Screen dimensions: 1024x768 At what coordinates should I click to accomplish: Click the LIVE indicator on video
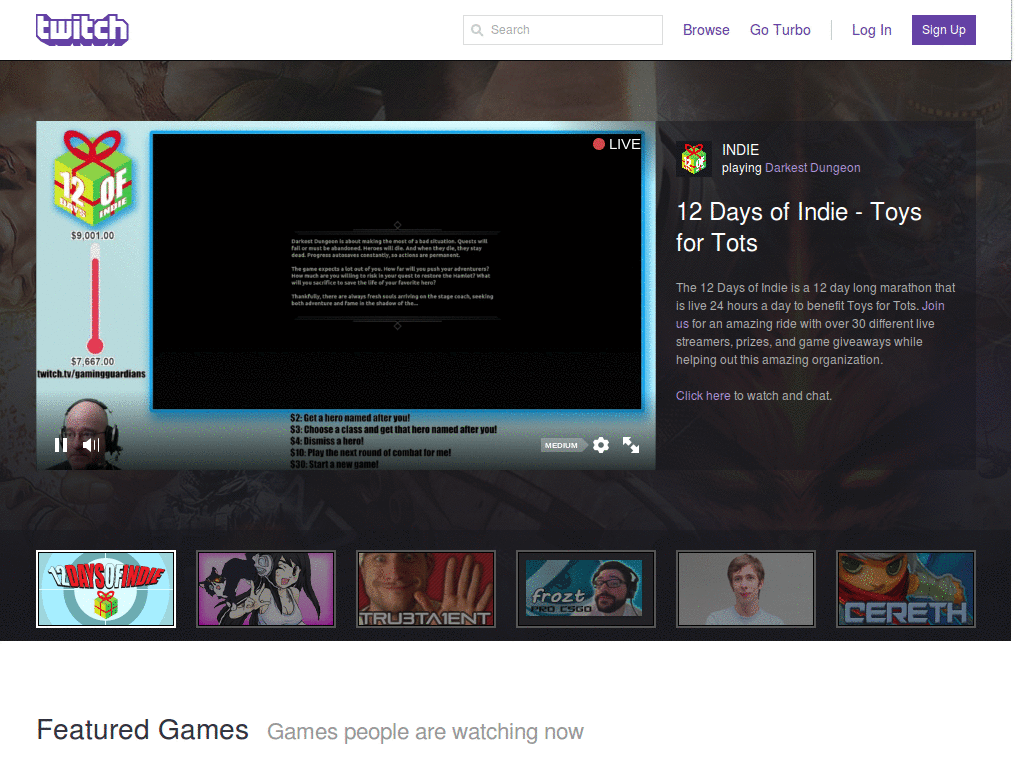[x=616, y=144]
